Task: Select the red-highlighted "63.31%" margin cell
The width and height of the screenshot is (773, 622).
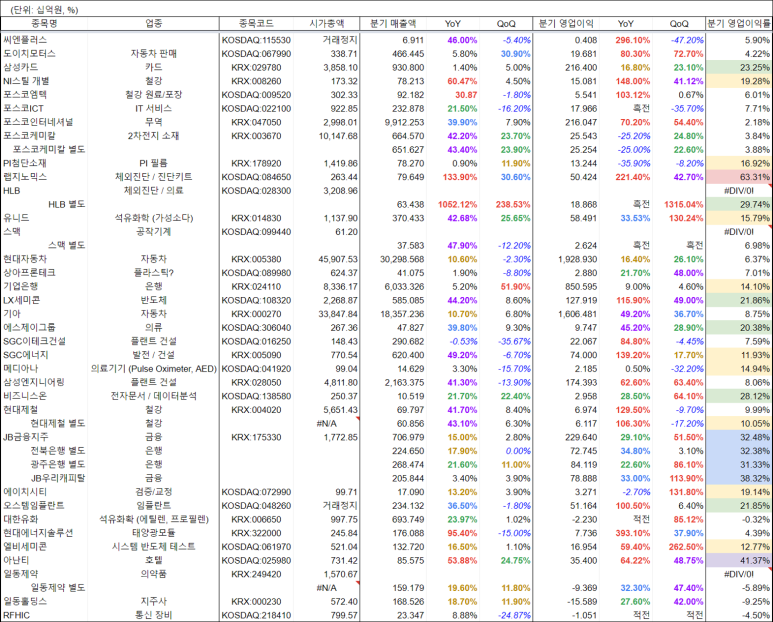Action: [738, 177]
